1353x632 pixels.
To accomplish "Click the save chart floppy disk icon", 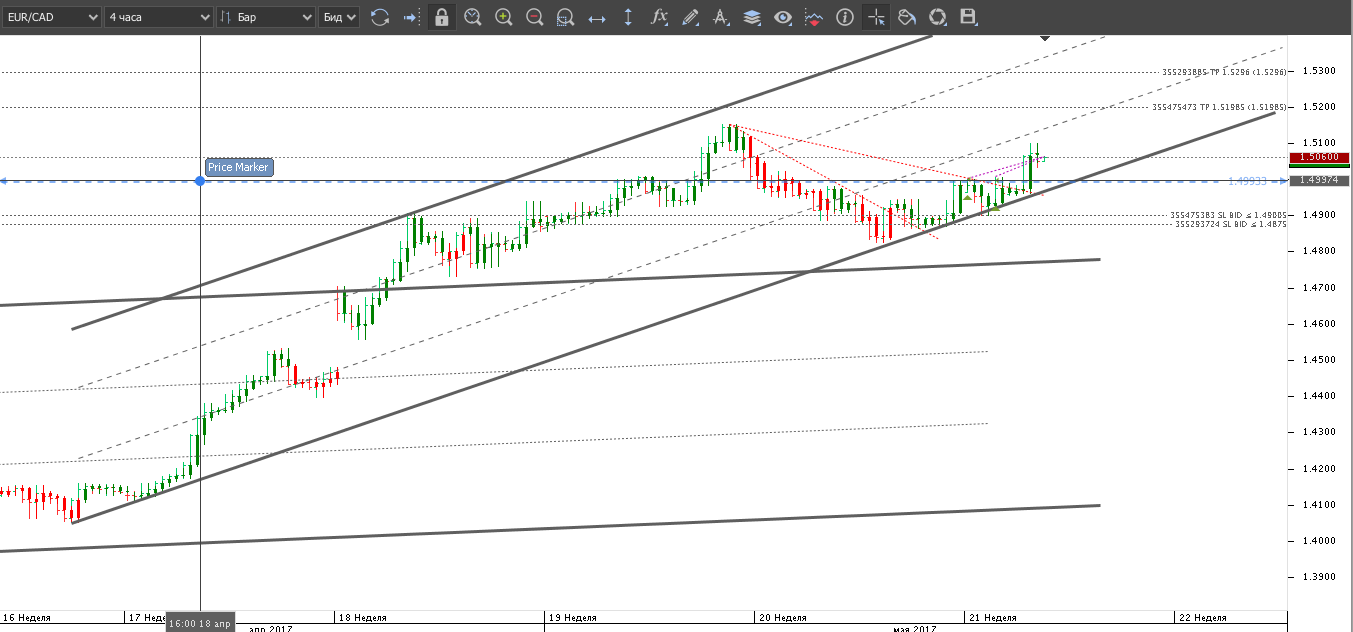I will click(968, 17).
